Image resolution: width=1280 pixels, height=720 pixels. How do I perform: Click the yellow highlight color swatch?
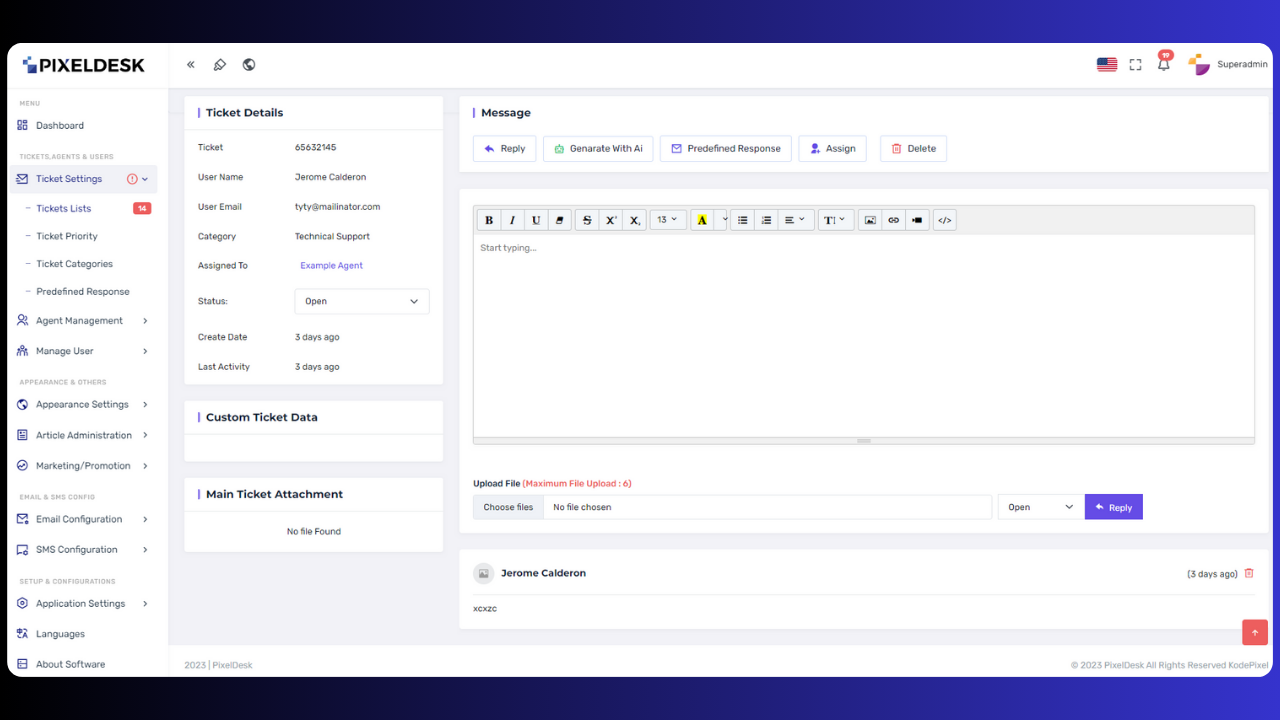tap(702, 220)
